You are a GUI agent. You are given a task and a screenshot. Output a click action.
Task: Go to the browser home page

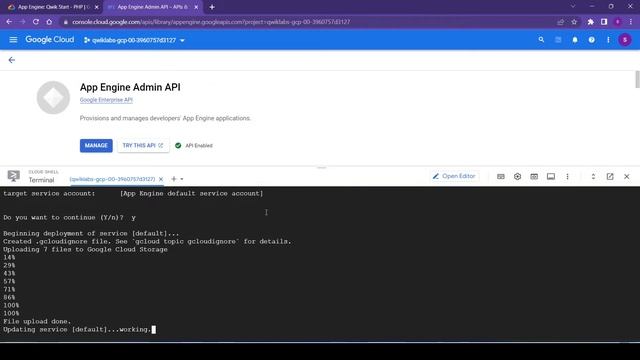click(x=49, y=22)
